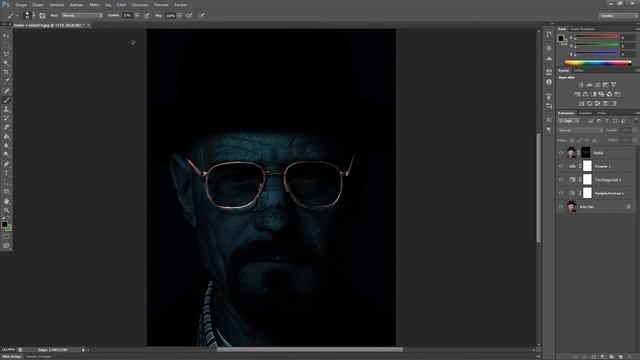Screen dimensions: 640x360
Task: Hide the Hue/Saturation adjustment layer (third row)
Action: coord(561,180)
